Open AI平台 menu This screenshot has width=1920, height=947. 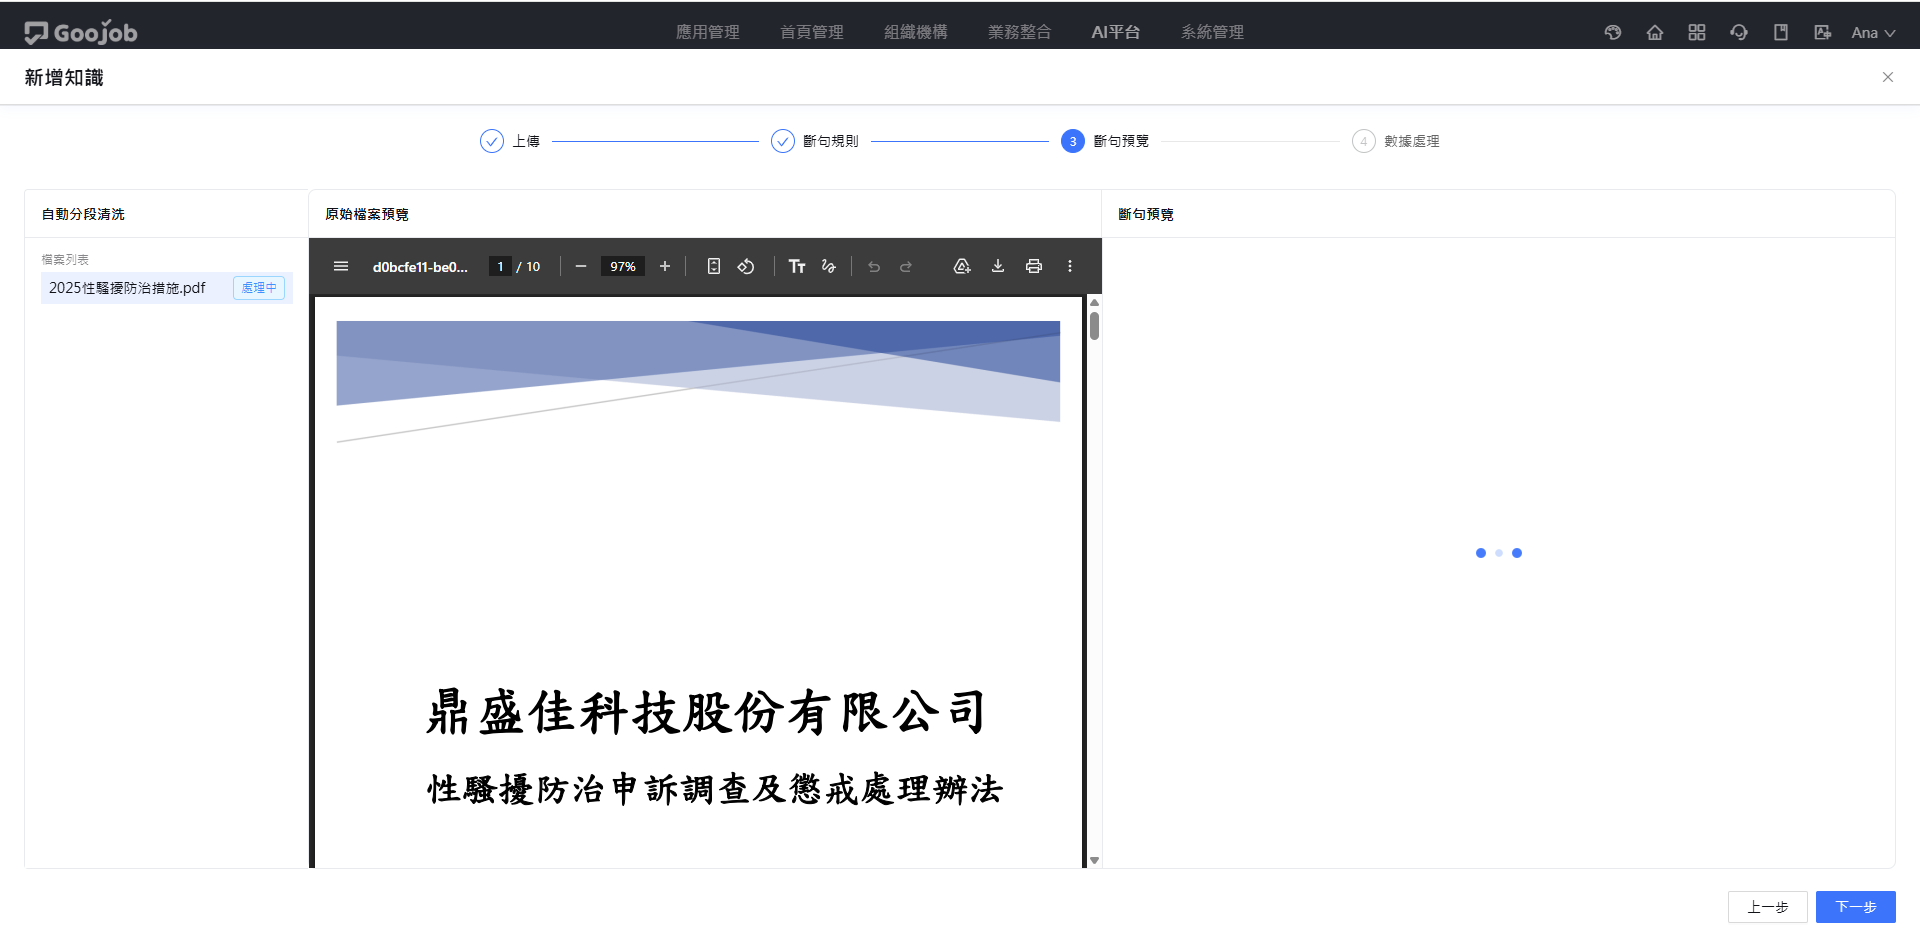tap(1116, 32)
